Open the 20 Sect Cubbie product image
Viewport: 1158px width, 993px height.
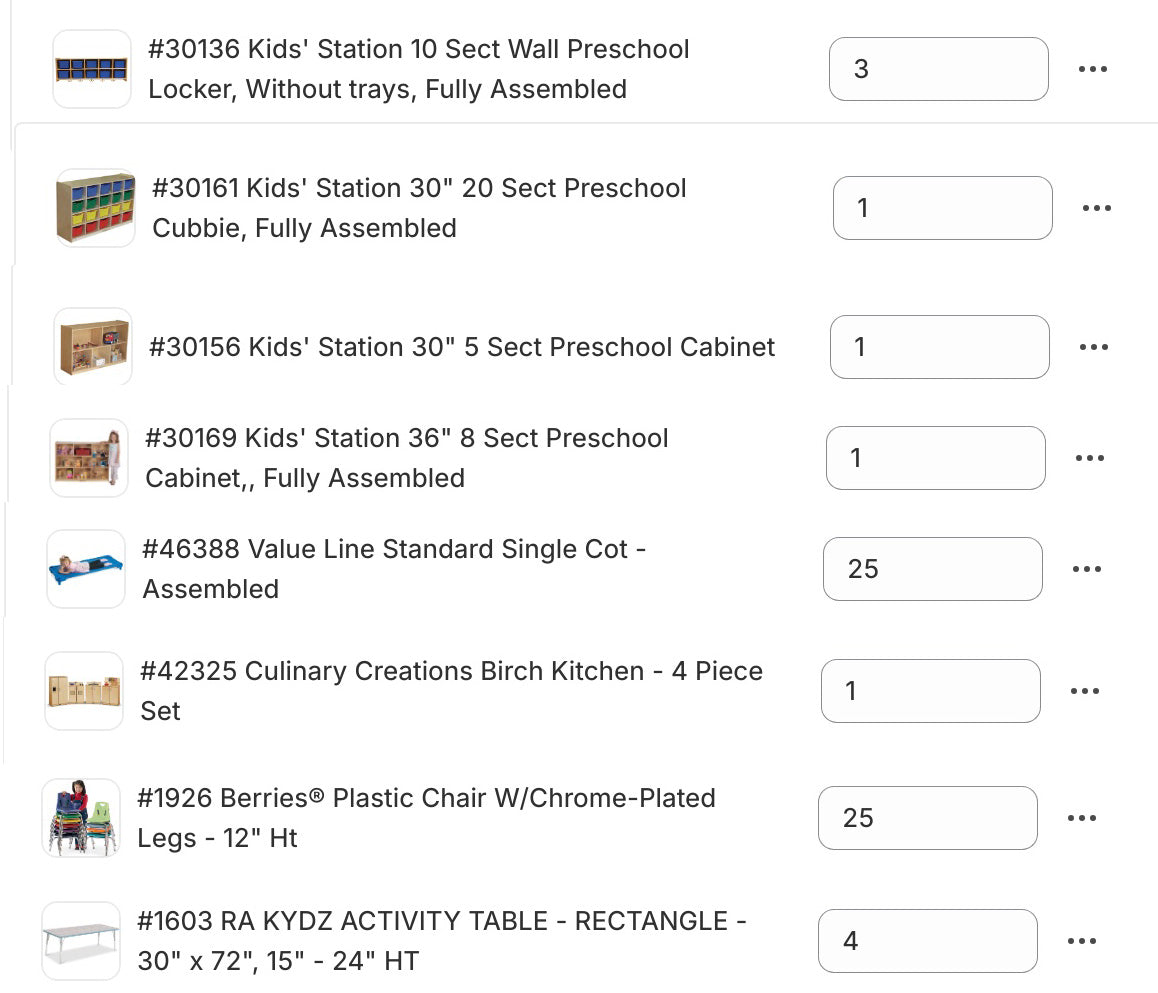(95, 208)
